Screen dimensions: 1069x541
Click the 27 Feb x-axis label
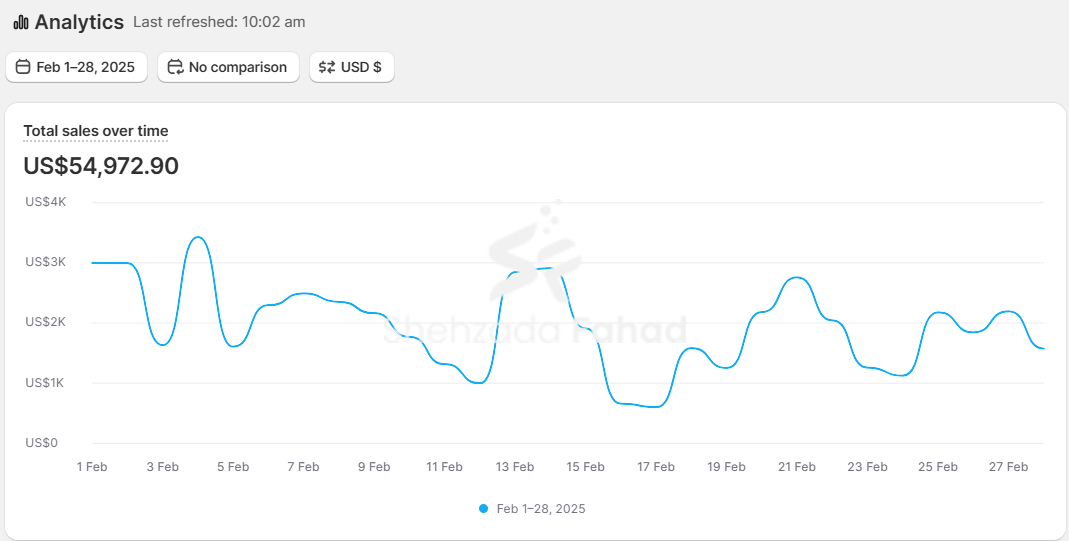(1008, 467)
